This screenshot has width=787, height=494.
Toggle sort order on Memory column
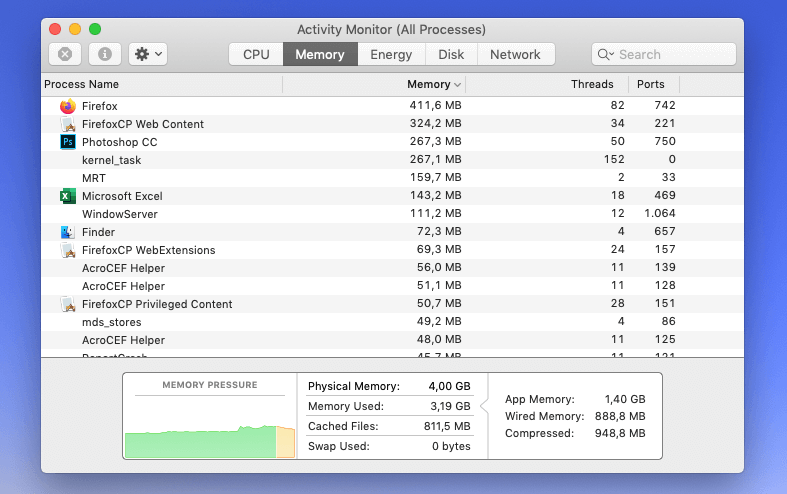coord(434,84)
